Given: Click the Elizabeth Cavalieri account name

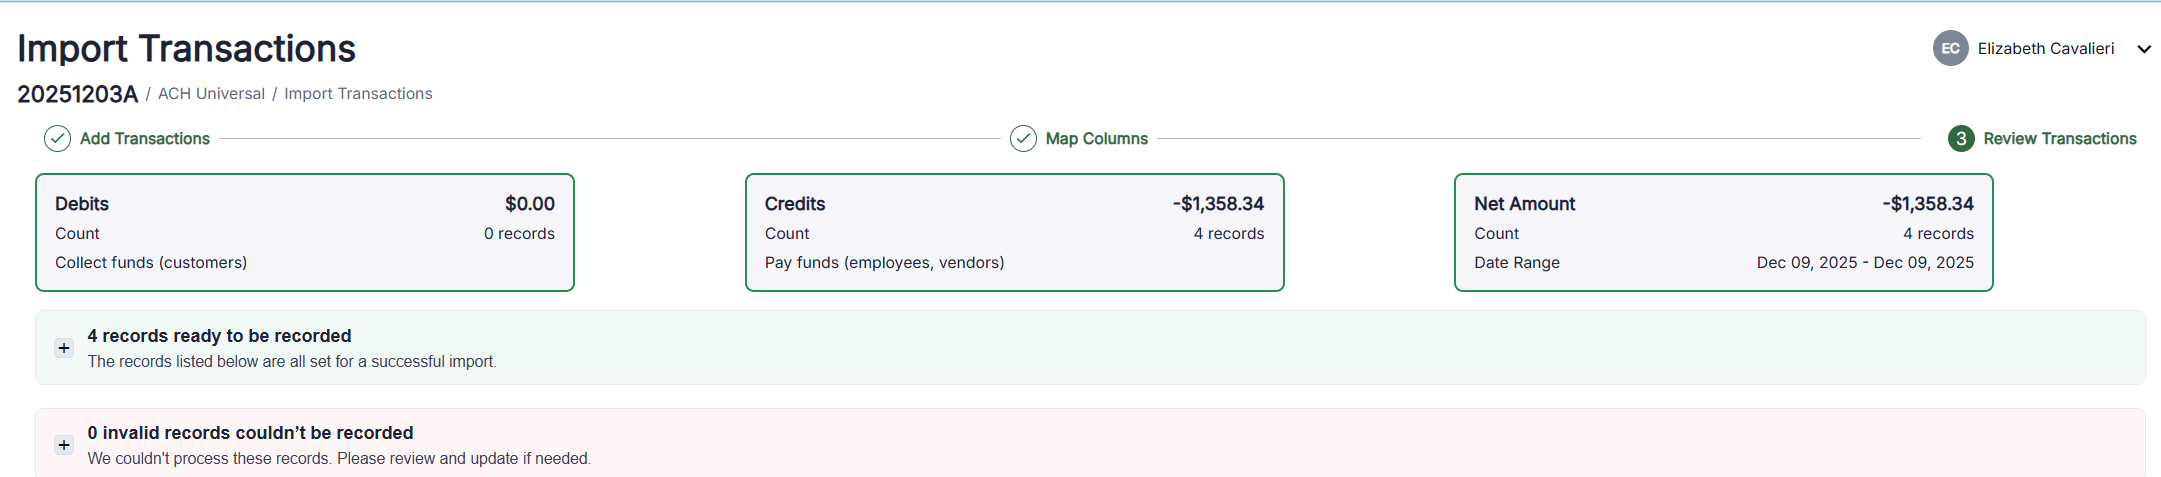Looking at the screenshot, I should click(x=2045, y=48).
